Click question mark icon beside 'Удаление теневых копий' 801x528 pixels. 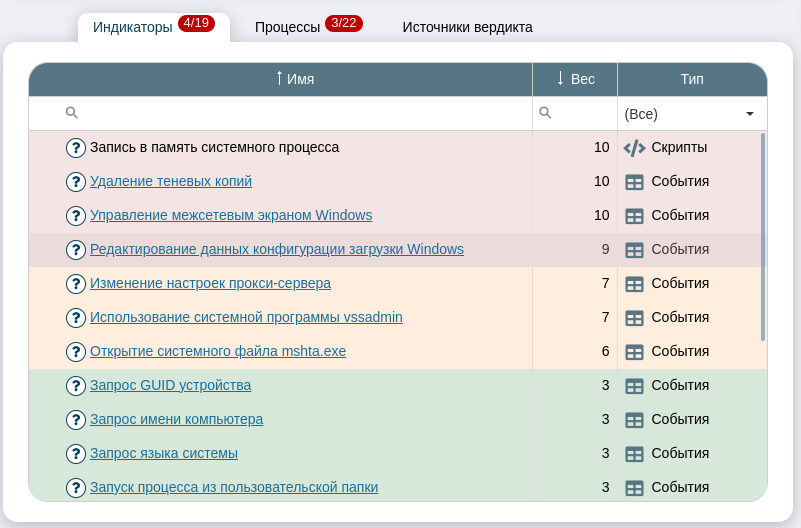point(76,182)
